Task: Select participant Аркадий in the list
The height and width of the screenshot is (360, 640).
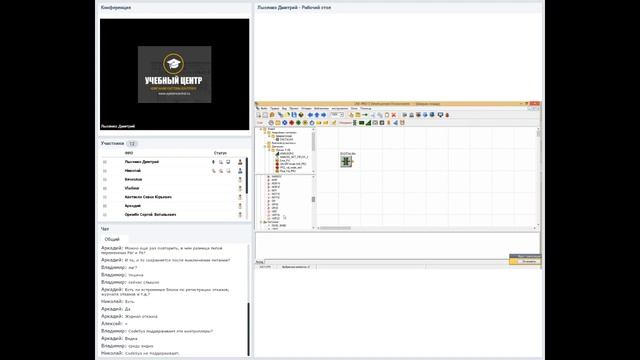Action: (x=133, y=206)
